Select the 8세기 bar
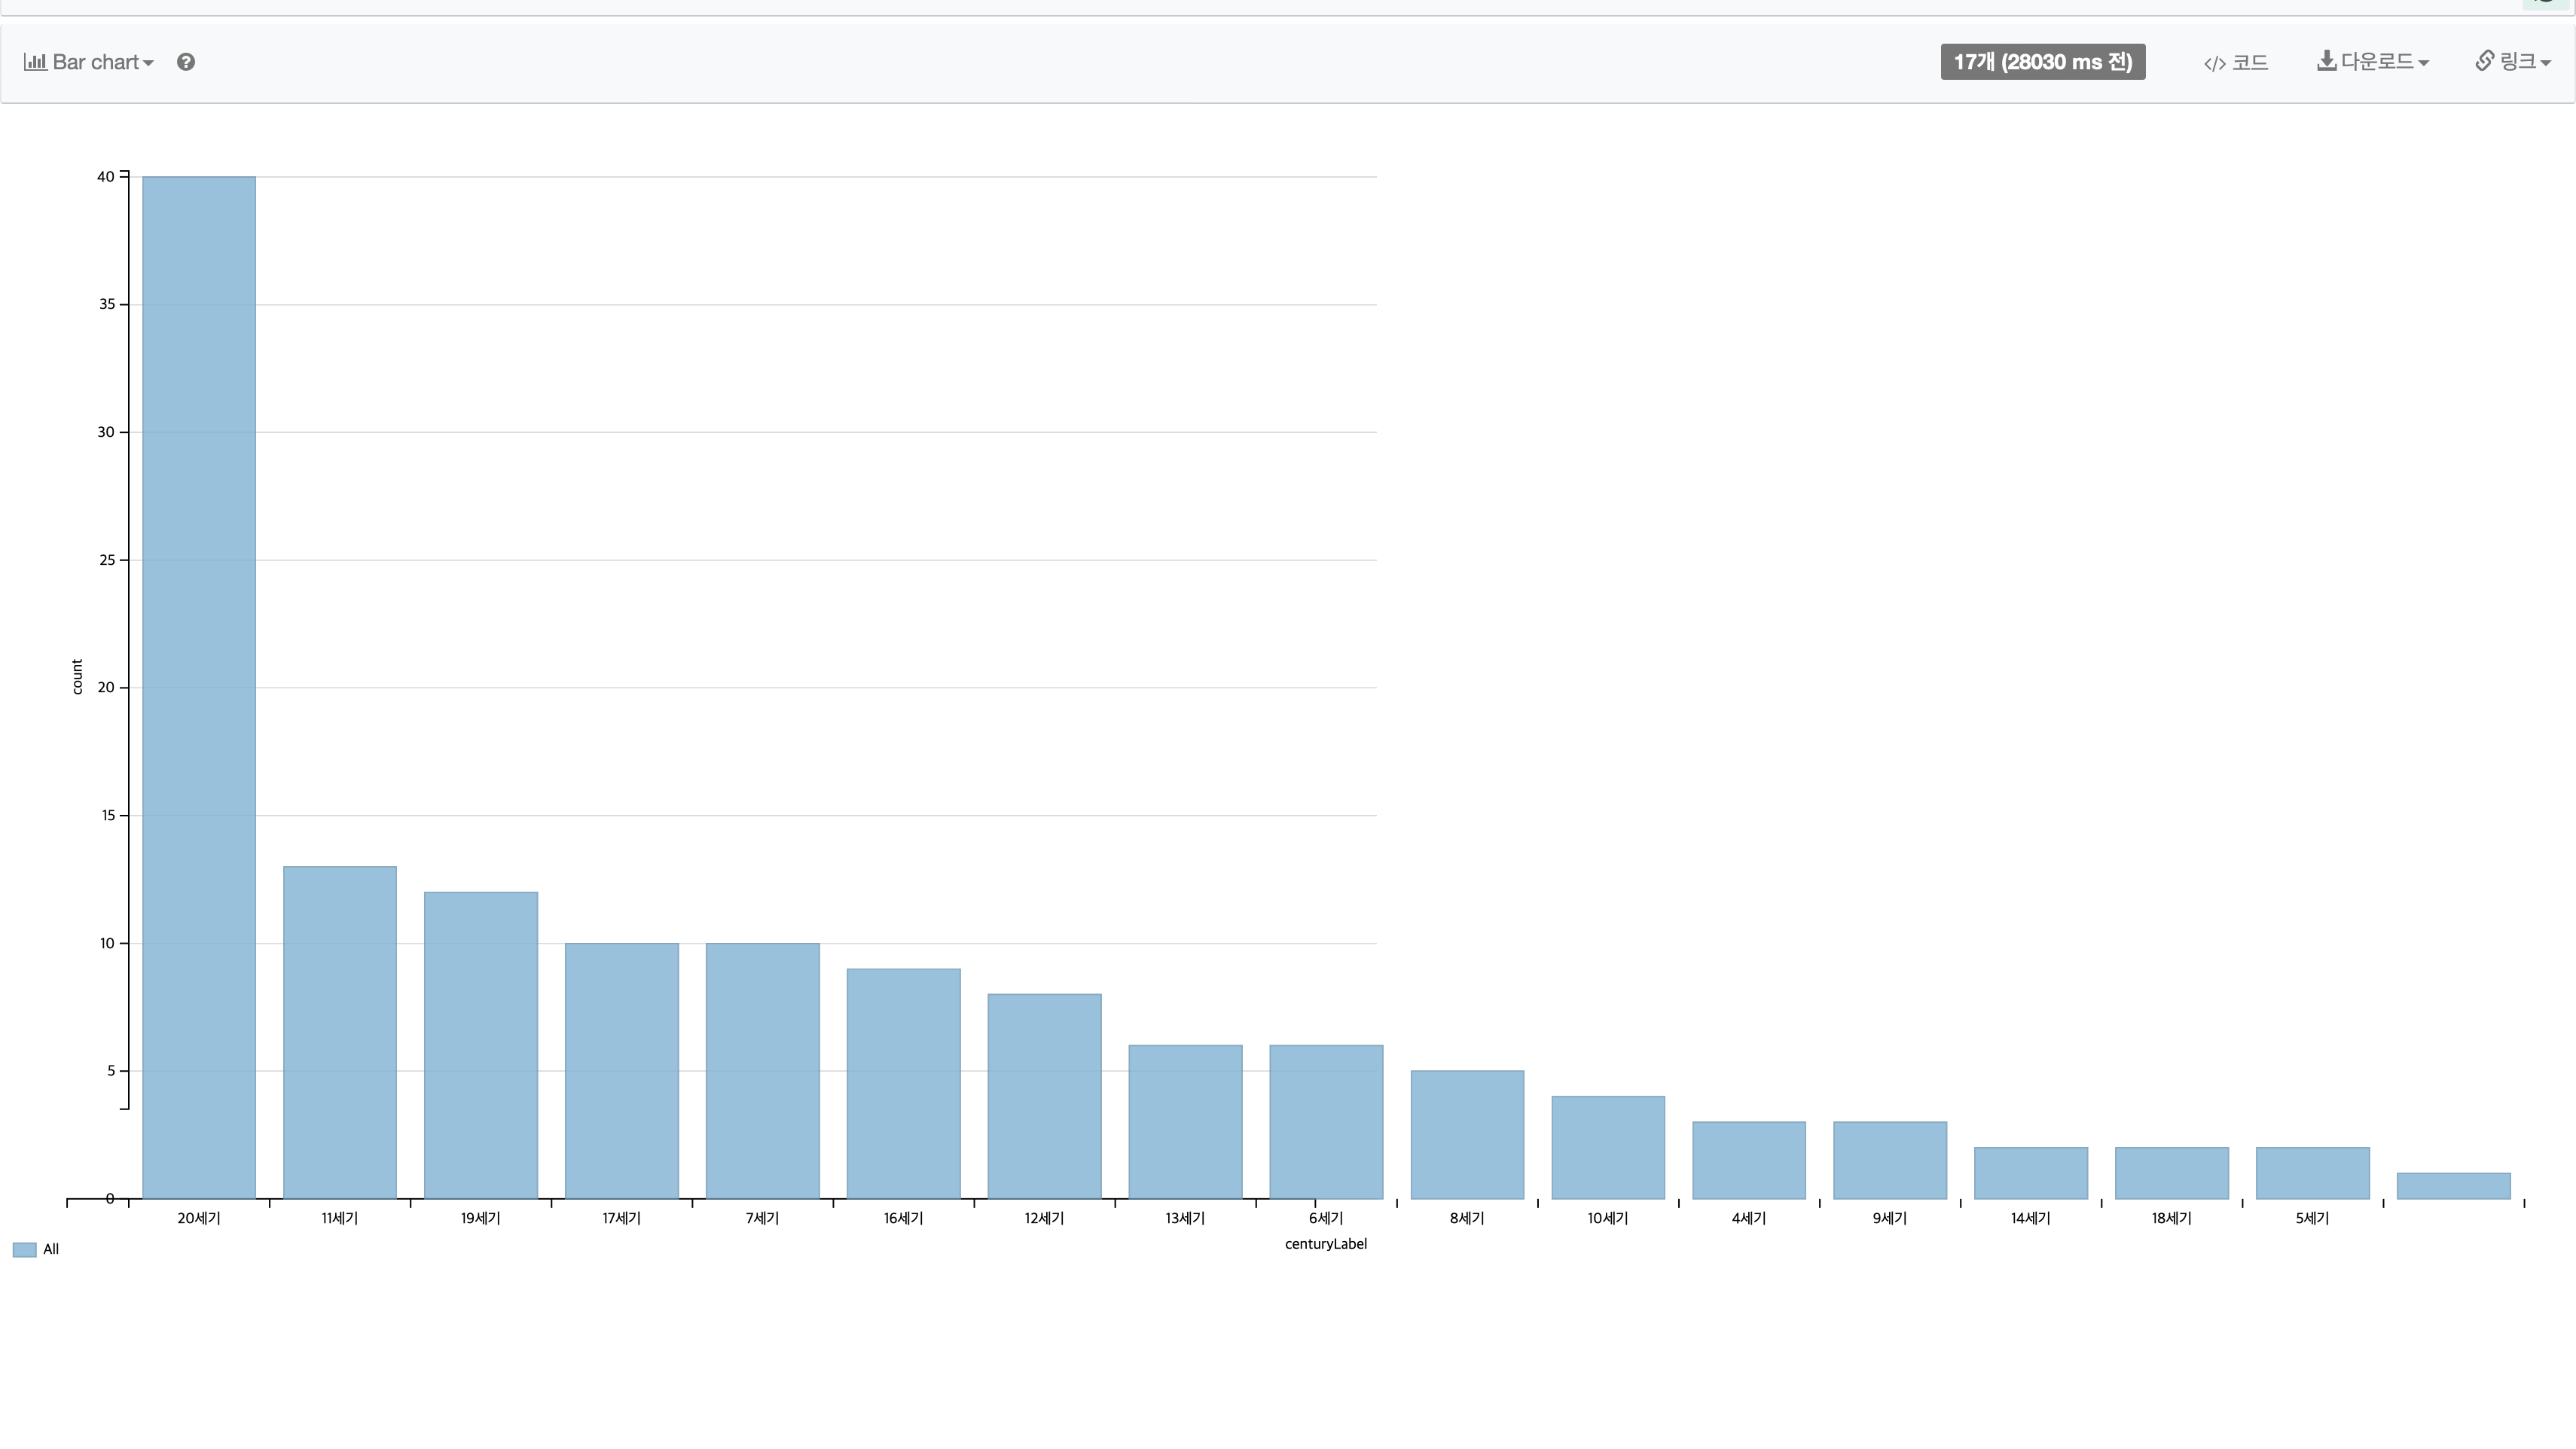 (1467, 1134)
